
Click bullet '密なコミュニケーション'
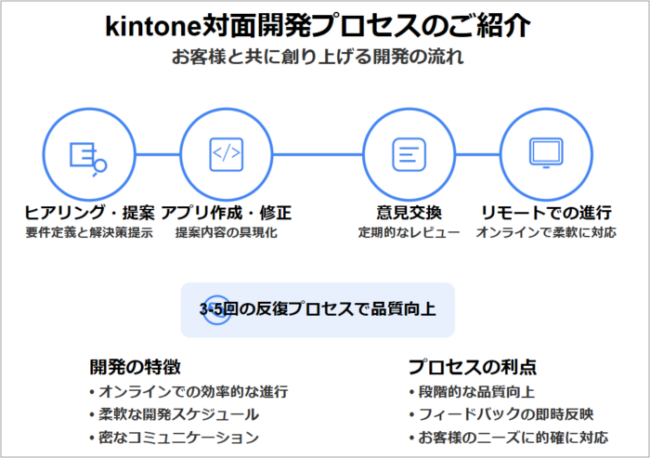coord(174,437)
